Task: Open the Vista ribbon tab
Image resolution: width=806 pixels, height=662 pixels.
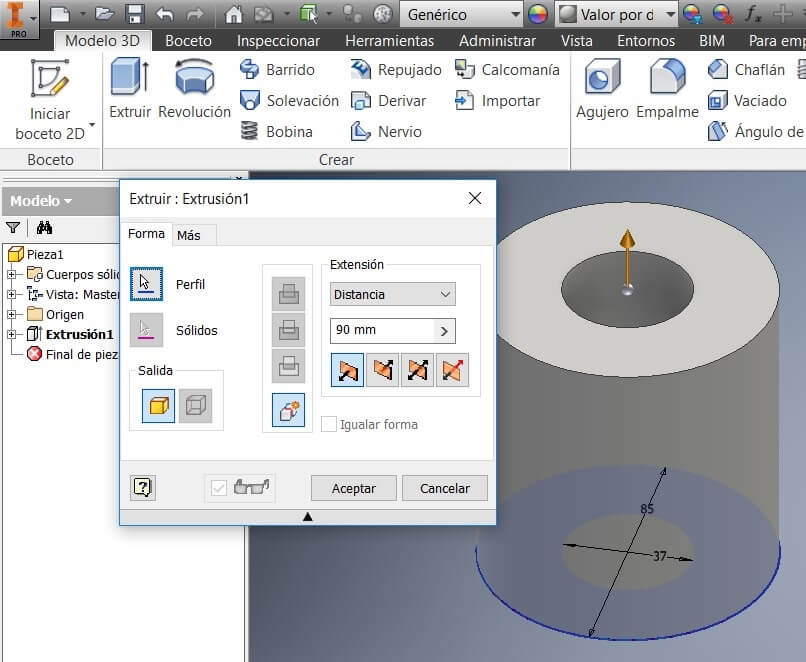Action: [x=576, y=41]
